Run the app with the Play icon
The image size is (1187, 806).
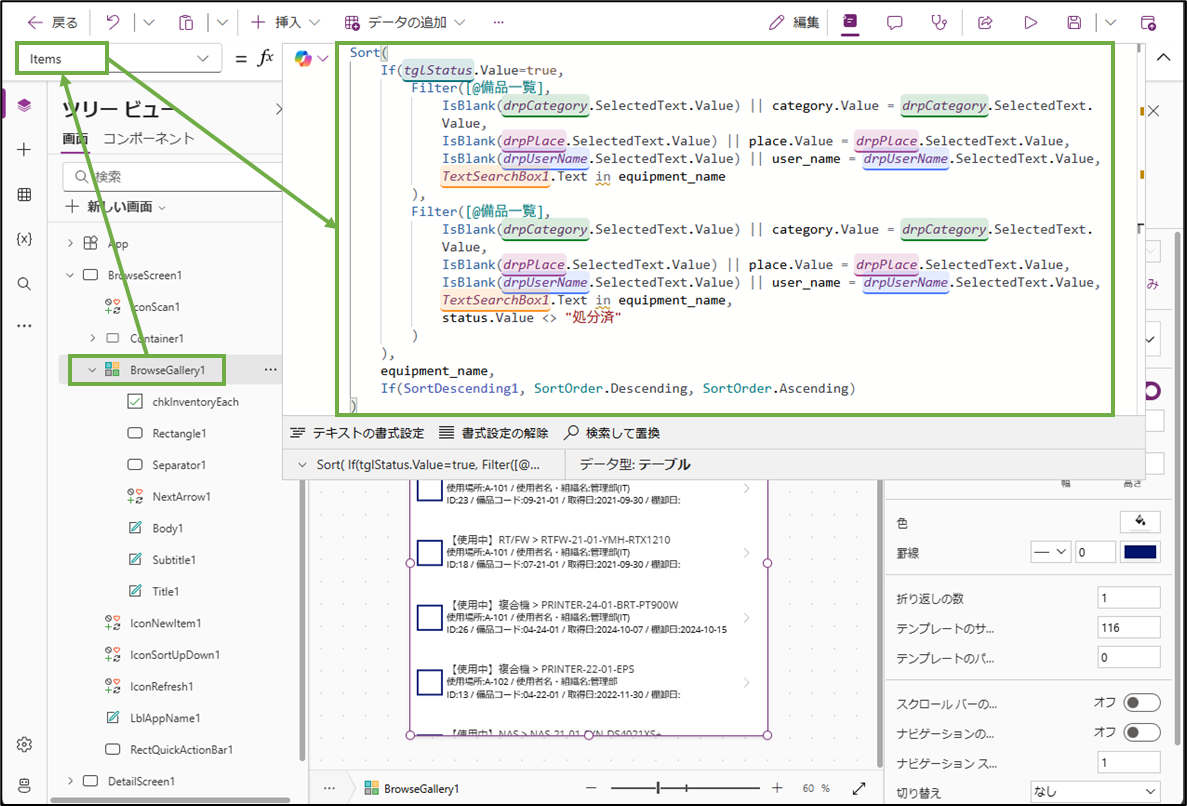tap(1031, 21)
